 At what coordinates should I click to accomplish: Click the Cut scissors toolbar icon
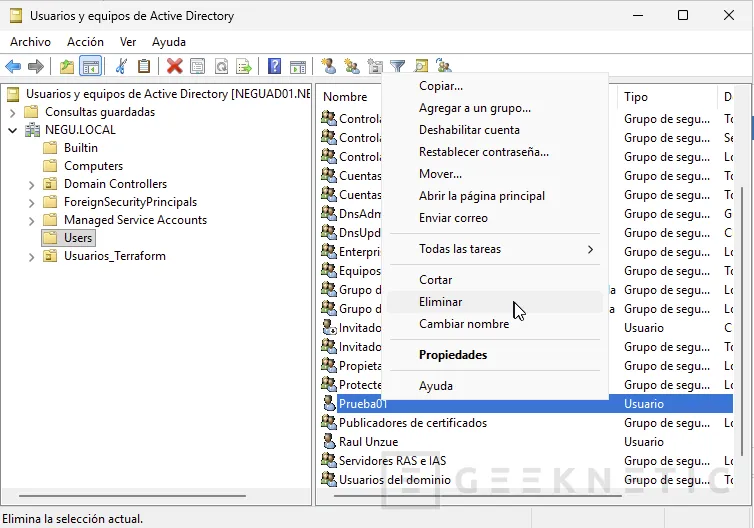pos(121,66)
